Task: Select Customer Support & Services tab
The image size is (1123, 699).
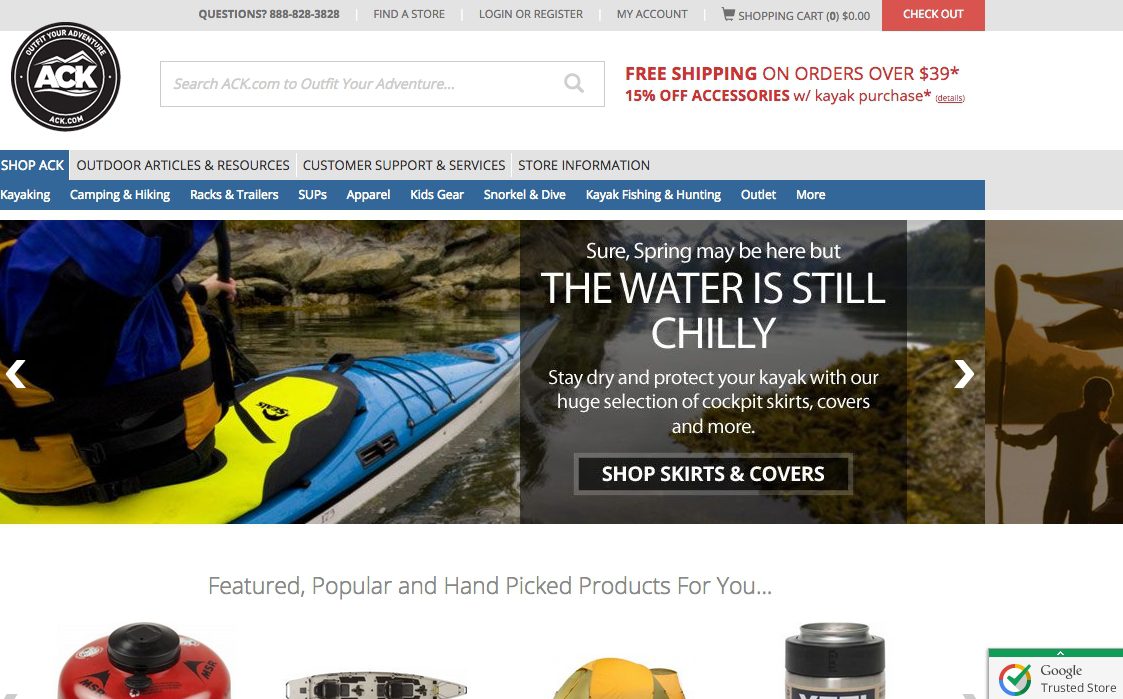Action: 404,165
